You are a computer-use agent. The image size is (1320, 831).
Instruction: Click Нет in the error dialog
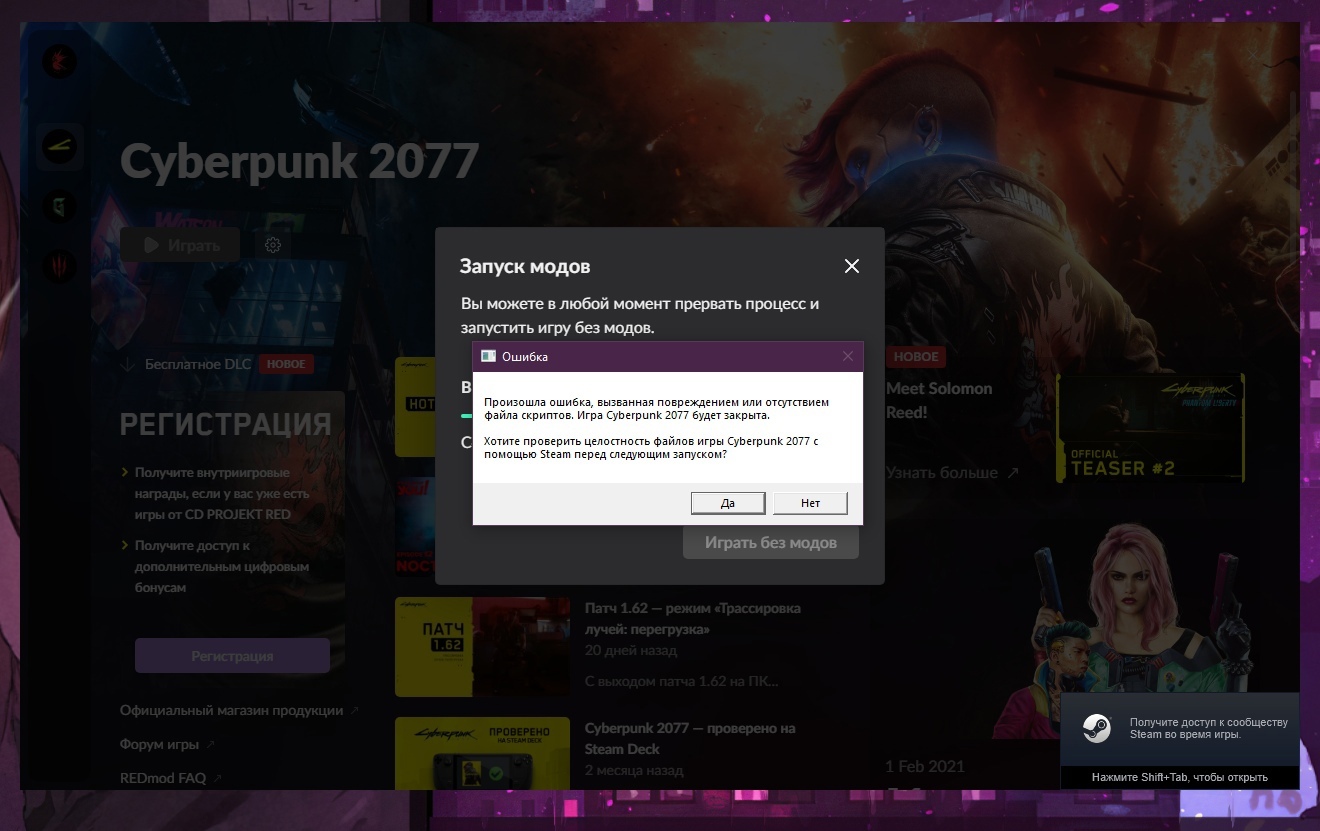point(810,503)
